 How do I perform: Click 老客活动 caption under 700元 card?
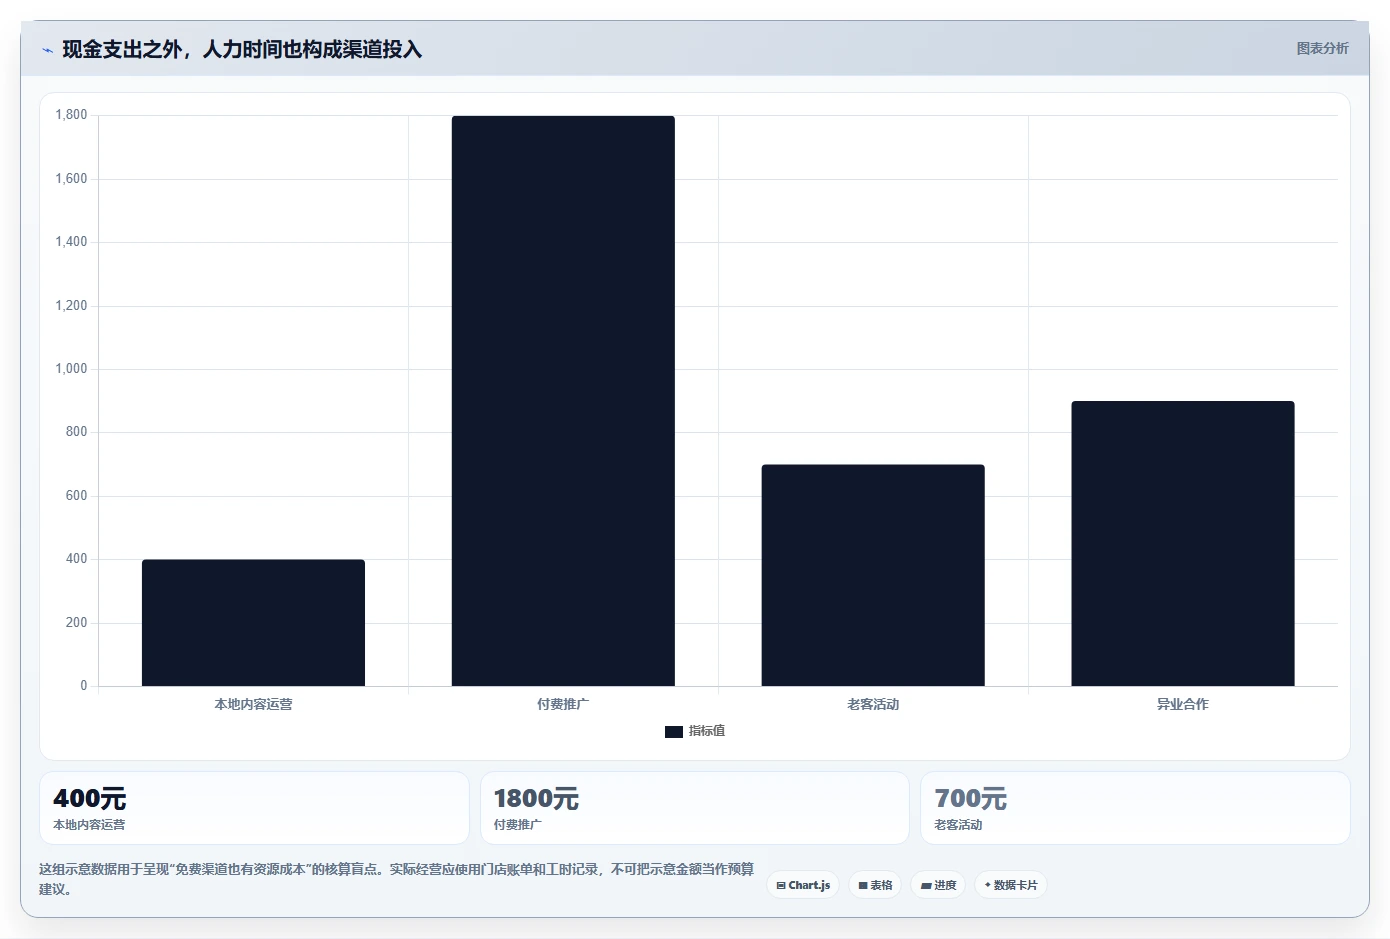958,825
